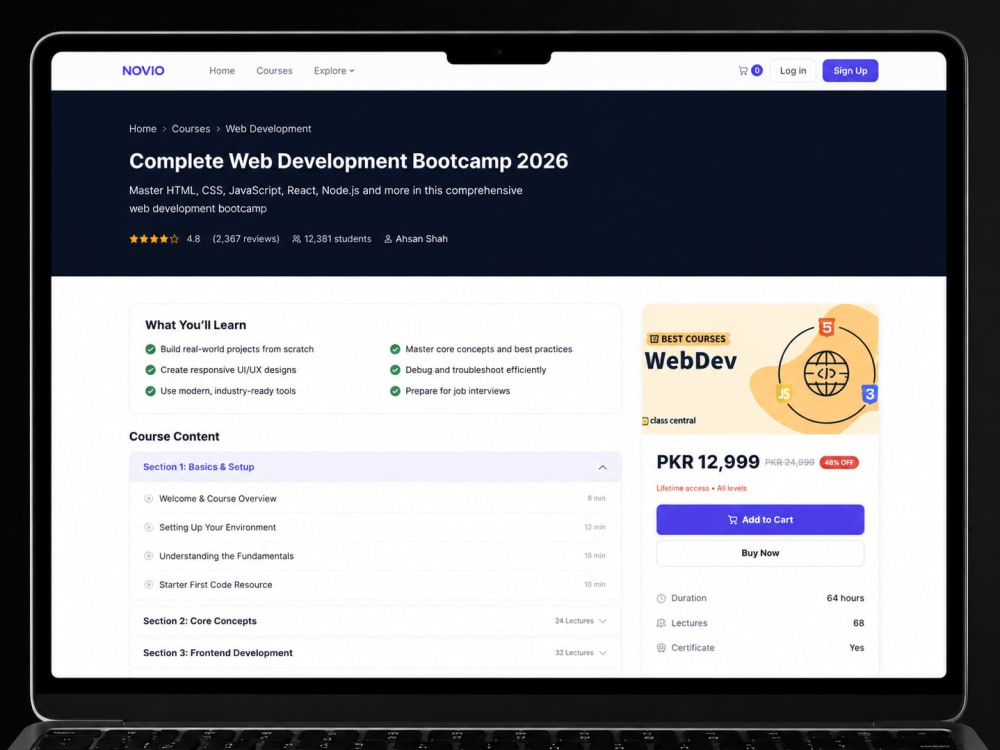Collapse Section 1: Basics & Setup
The height and width of the screenshot is (750, 1000).
pyautogui.click(x=375, y=467)
